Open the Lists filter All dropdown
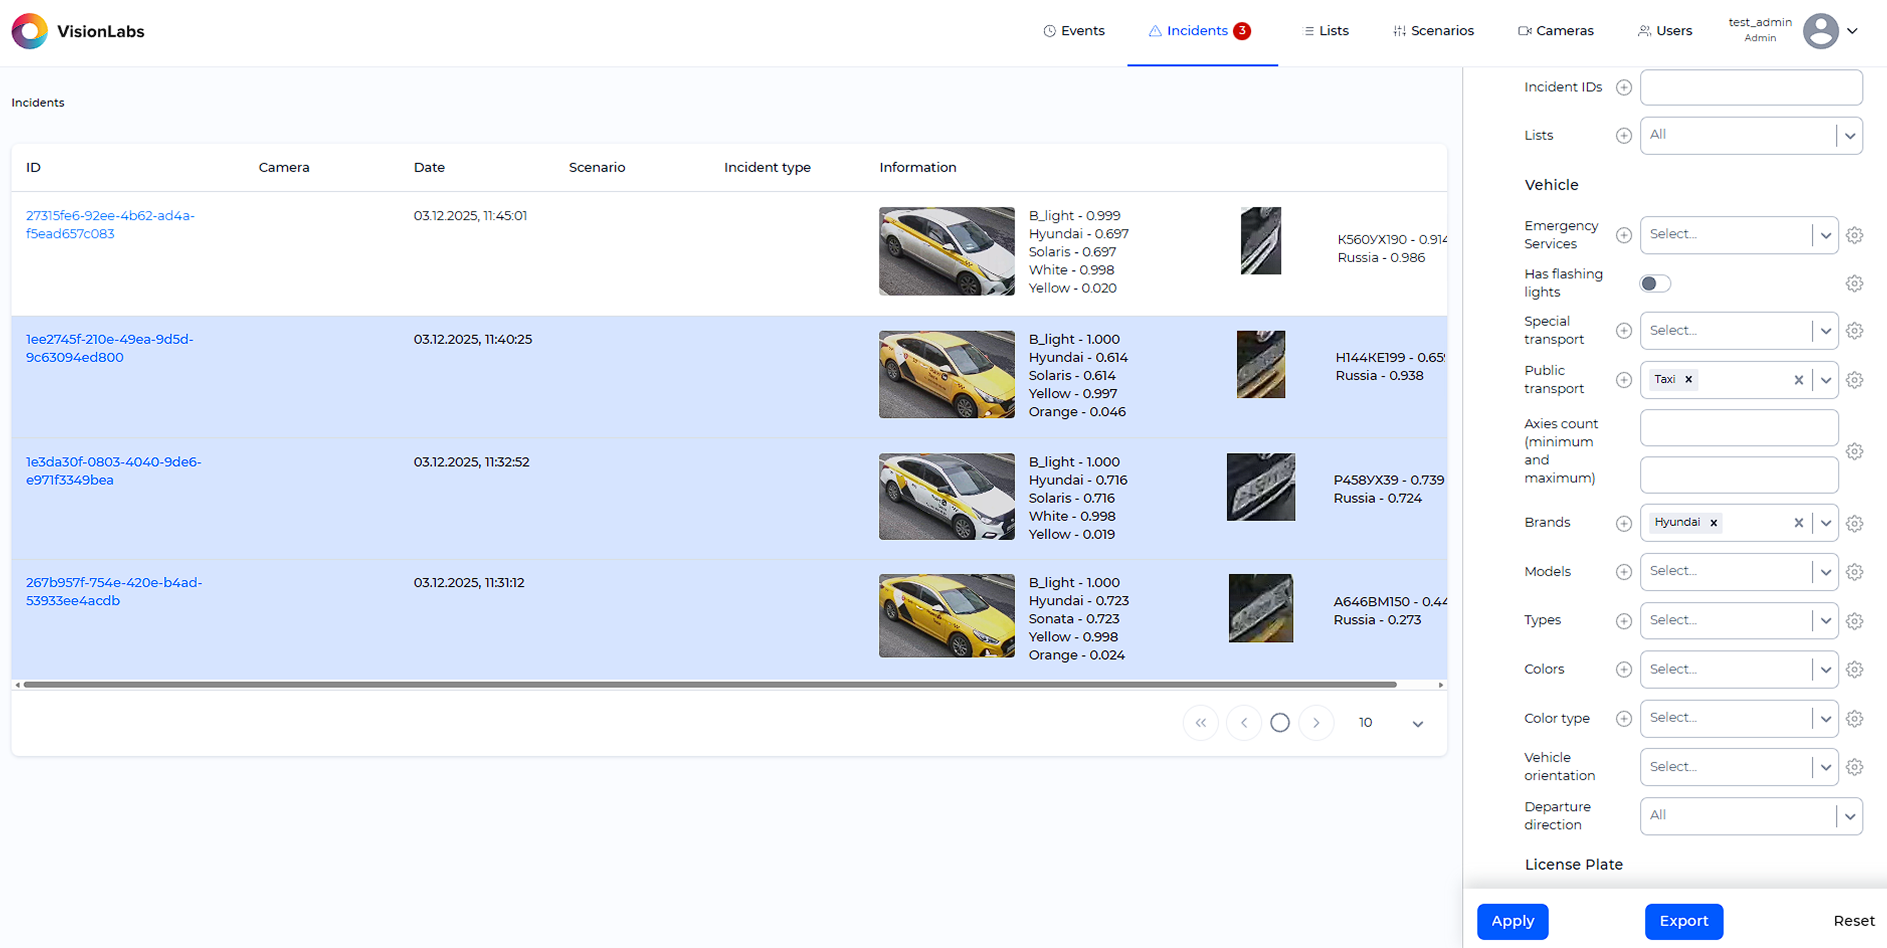 click(1750, 135)
